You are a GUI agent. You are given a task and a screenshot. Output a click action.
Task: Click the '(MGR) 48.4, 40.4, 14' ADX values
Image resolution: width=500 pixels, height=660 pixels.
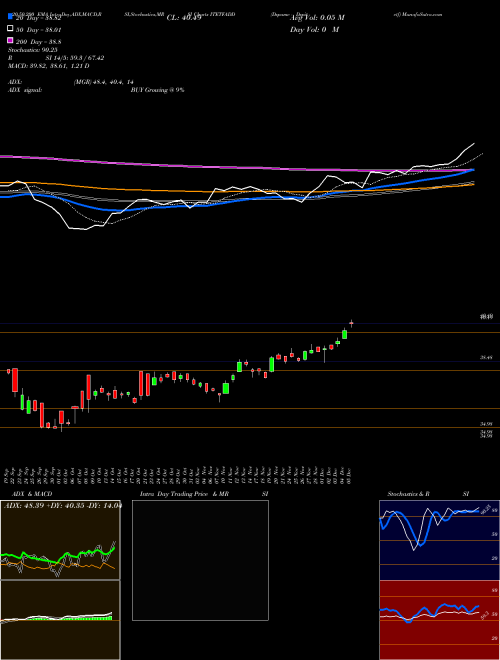pos(103,82)
